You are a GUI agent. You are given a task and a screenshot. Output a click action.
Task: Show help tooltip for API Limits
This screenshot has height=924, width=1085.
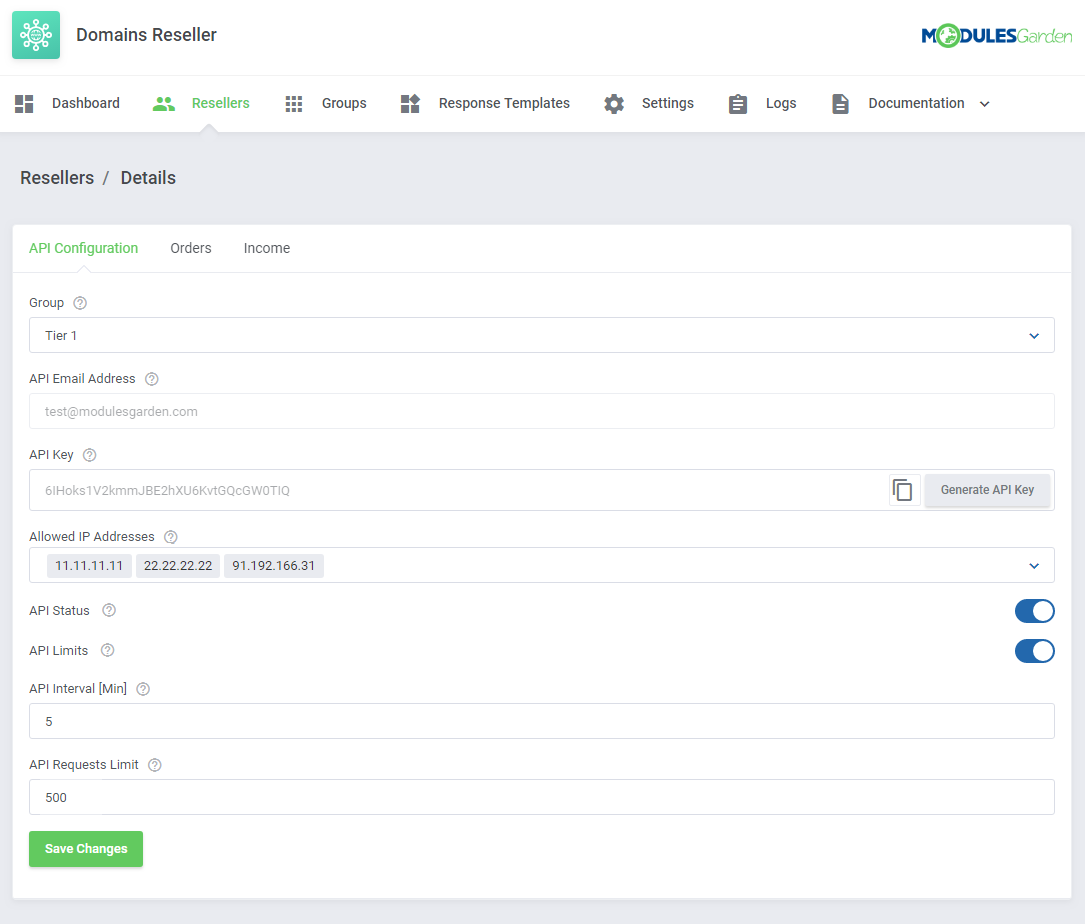(x=107, y=651)
